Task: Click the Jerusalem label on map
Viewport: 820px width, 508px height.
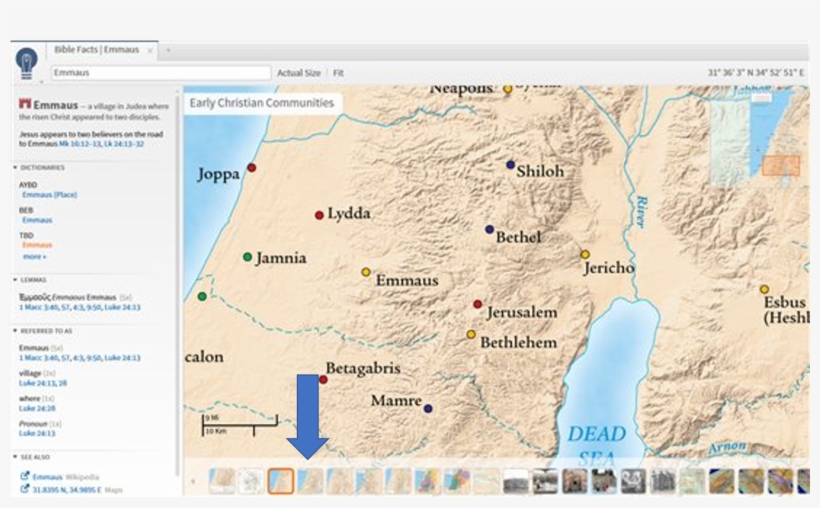Action: [x=522, y=312]
